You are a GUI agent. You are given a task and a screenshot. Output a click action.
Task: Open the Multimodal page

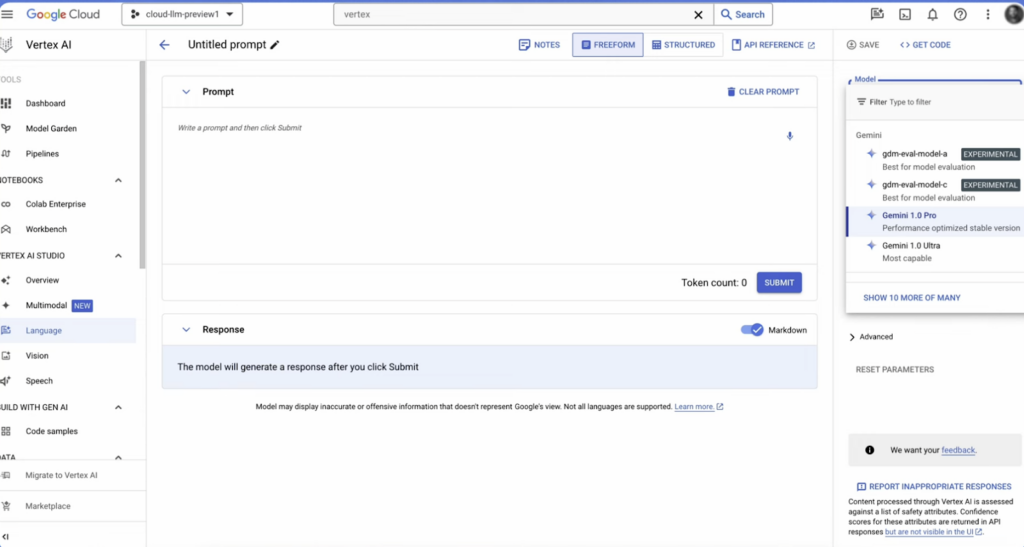(x=46, y=305)
